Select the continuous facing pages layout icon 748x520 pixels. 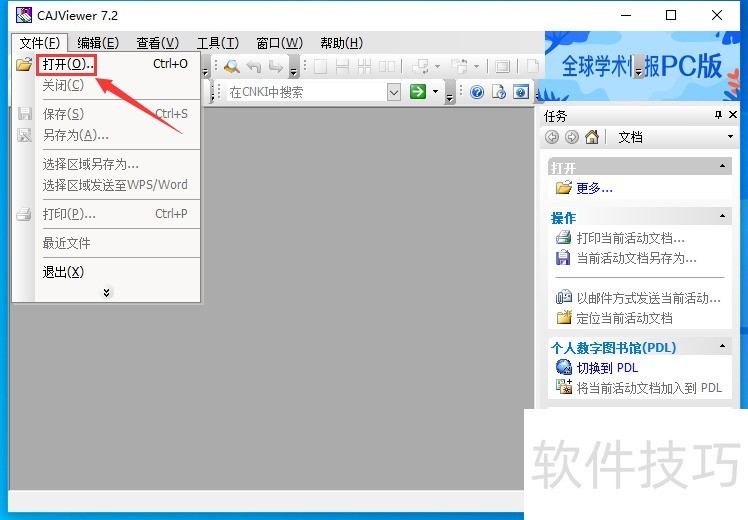pyautogui.click(x=364, y=66)
